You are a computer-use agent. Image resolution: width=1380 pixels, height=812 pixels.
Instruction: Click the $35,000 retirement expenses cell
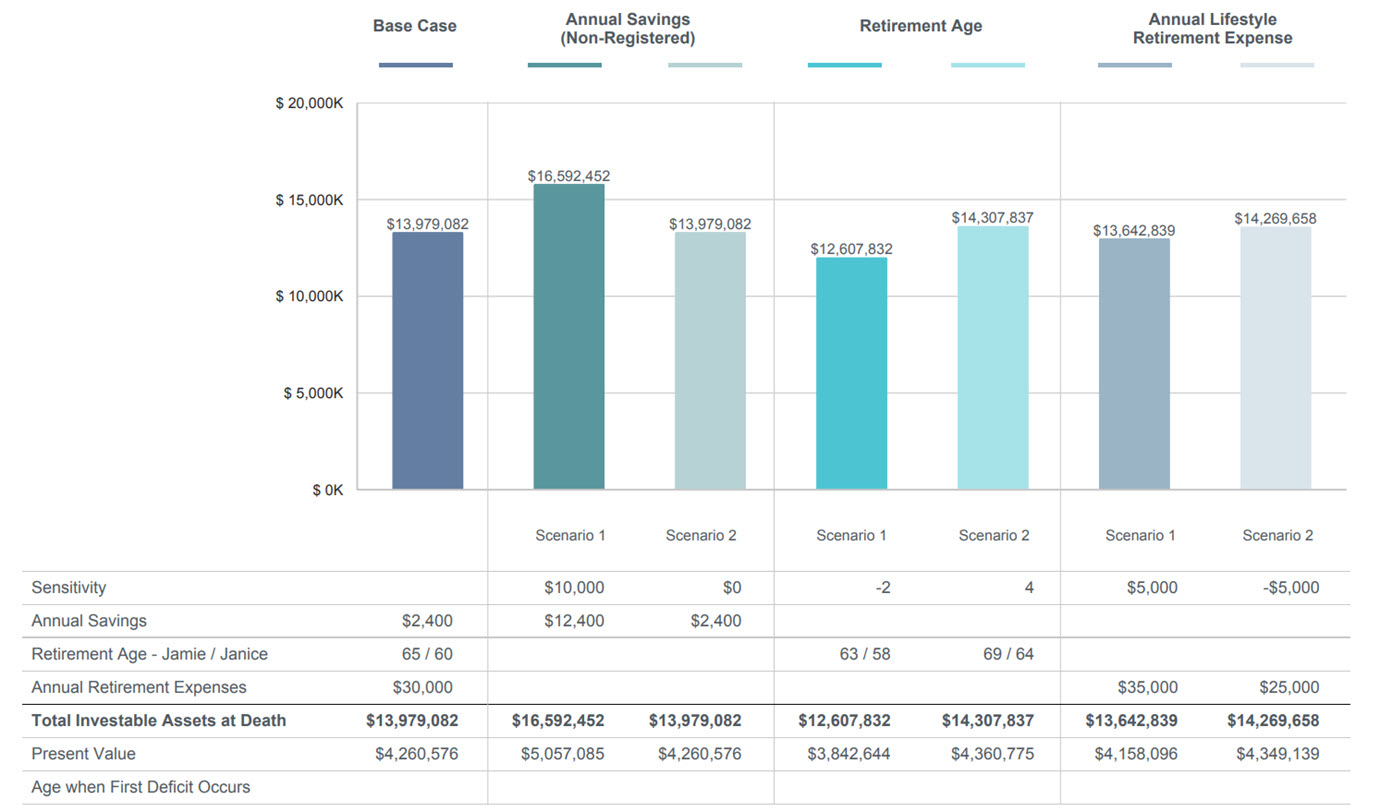(x=1148, y=688)
